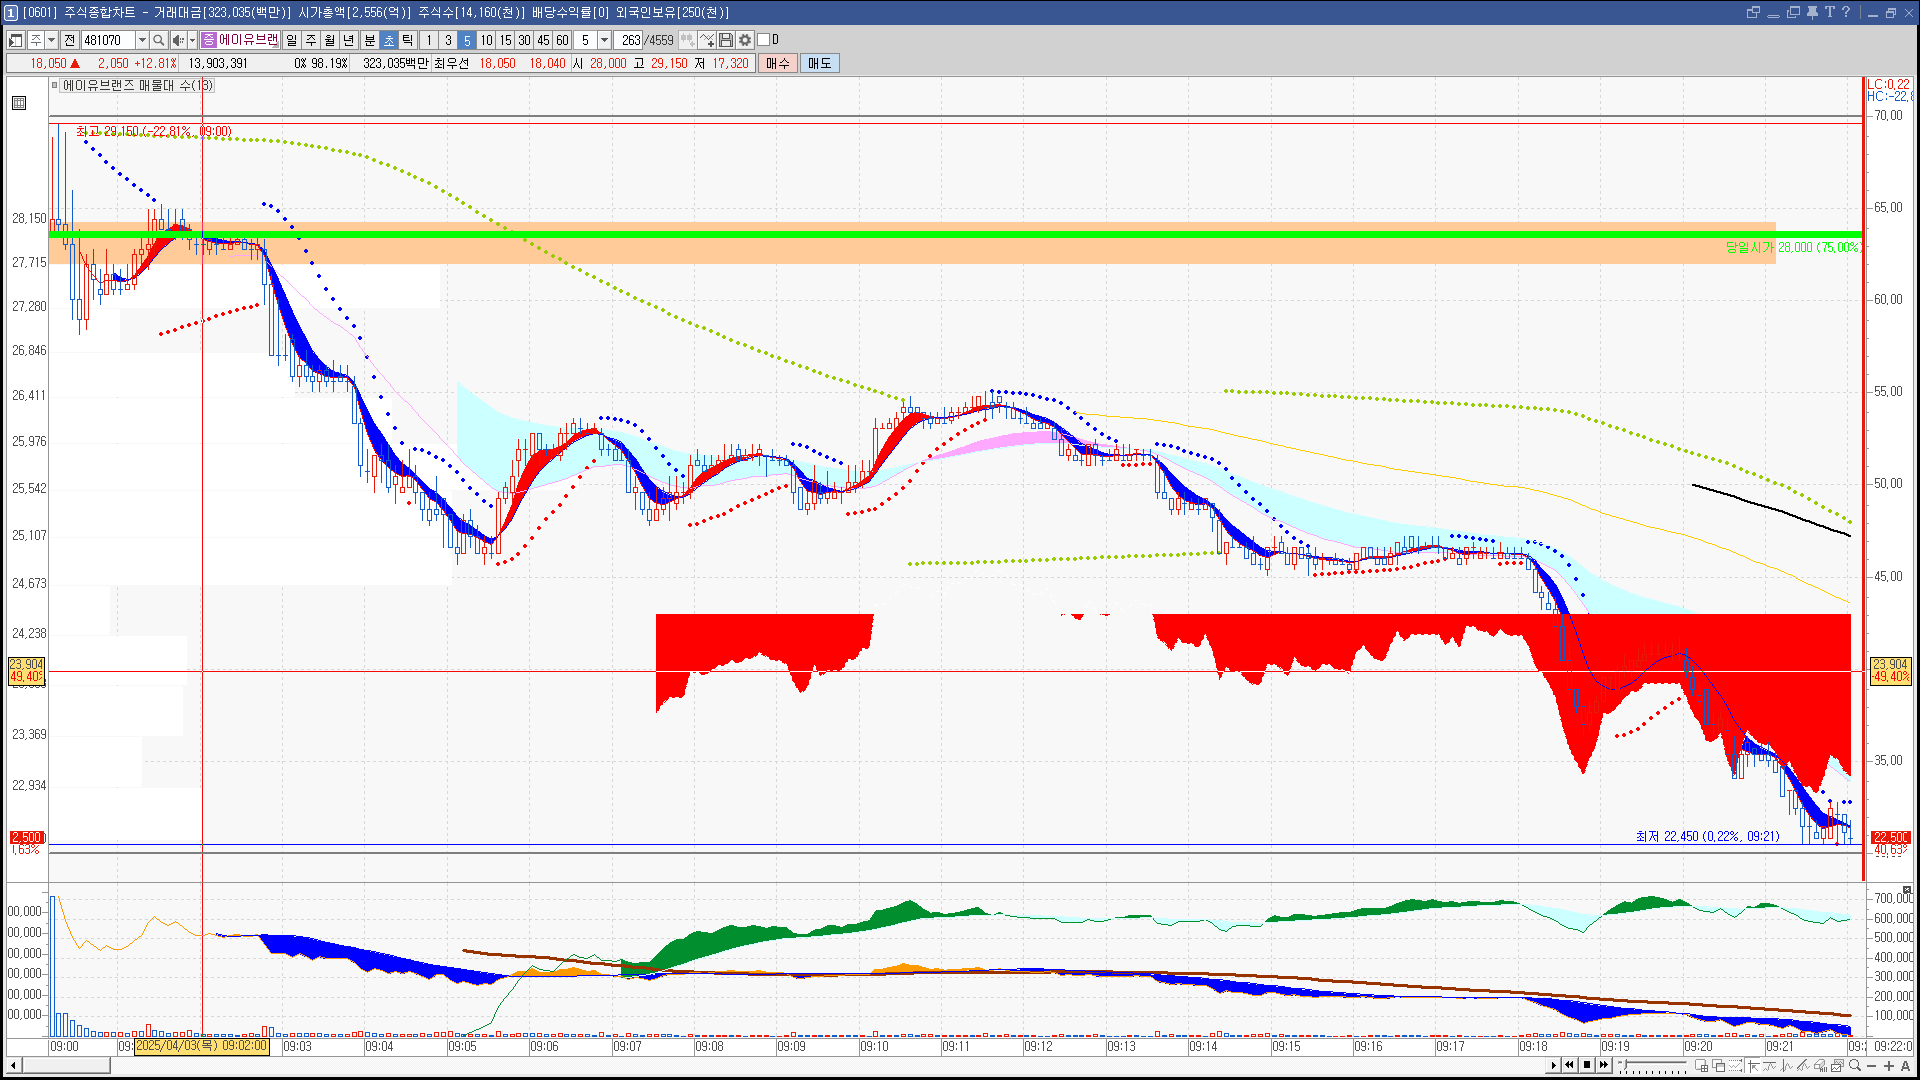Open the chart data table icon
Image resolution: width=1920 pixels, height=1080 pixels.
[19, 103]
